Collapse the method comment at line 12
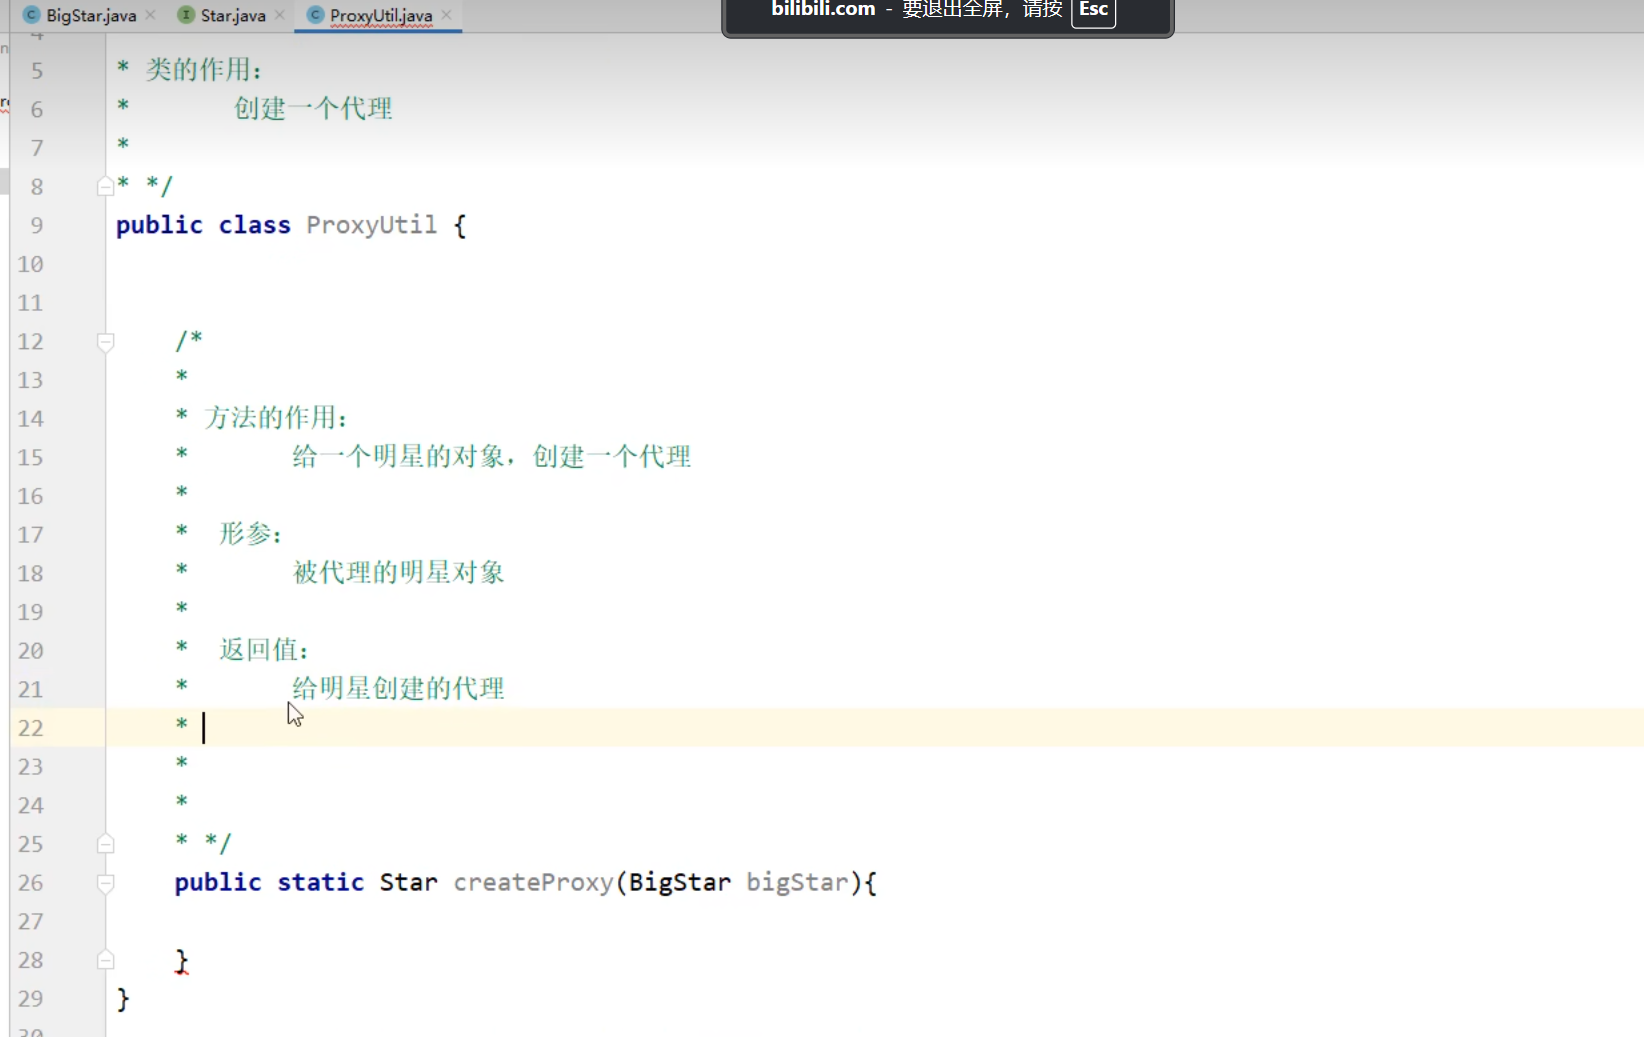The width and height of the screenshot is (1644, 1037). [105, 342]
